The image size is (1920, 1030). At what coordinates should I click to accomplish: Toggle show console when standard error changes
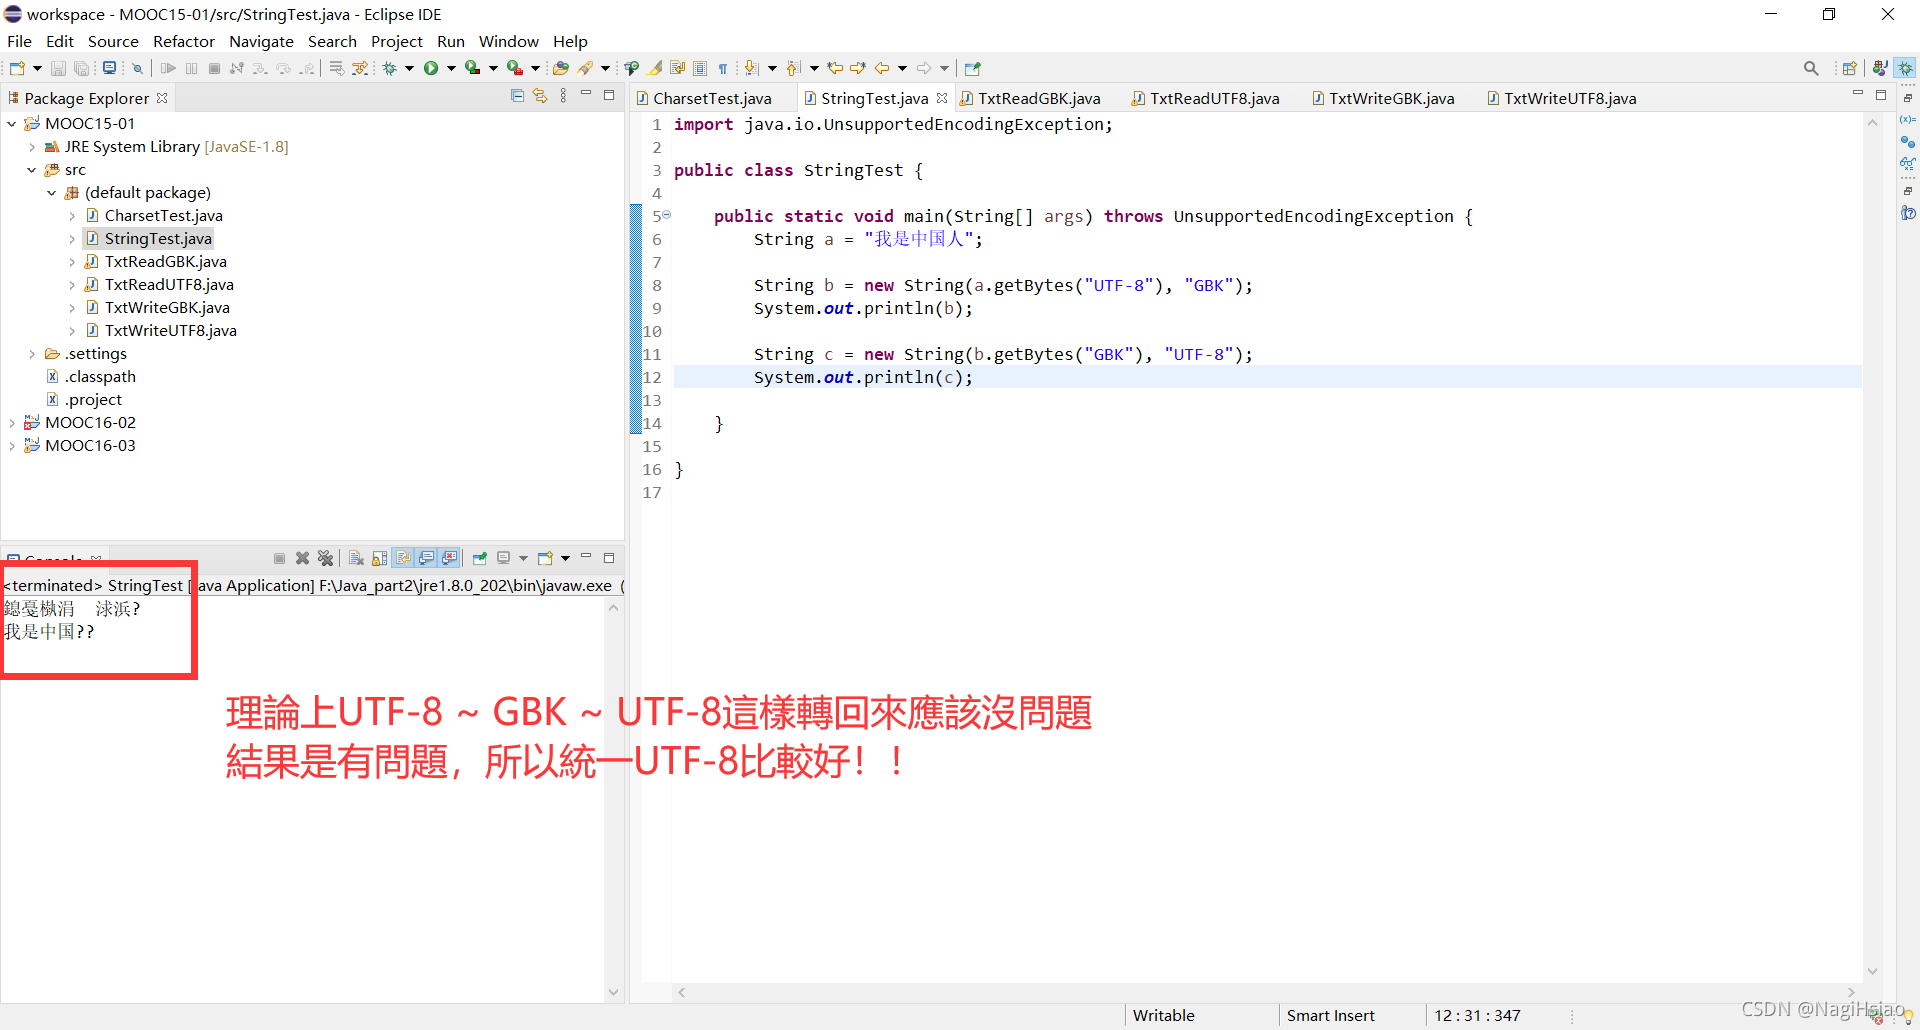coord(449,558)
